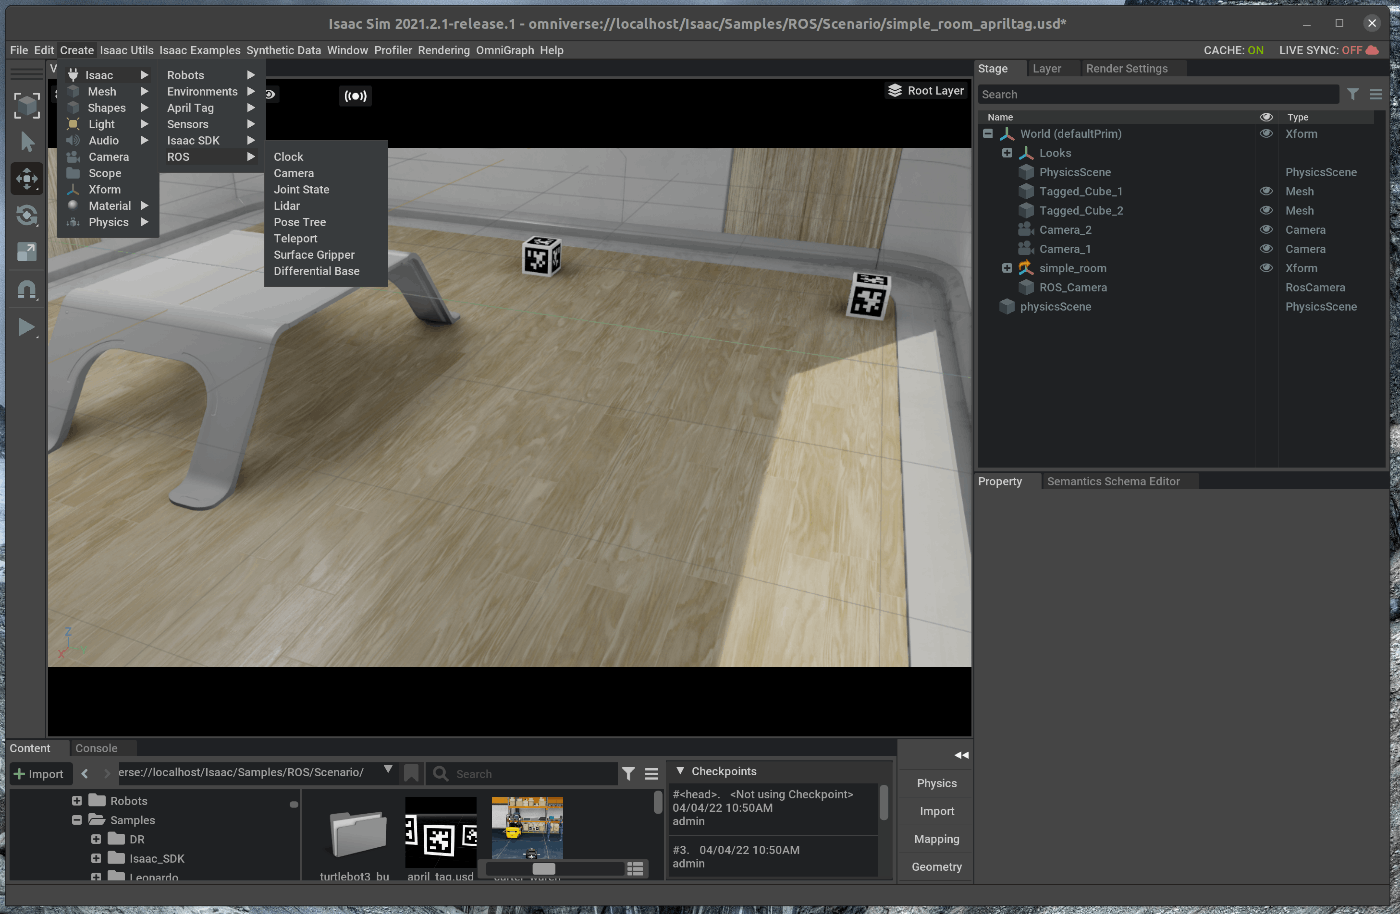The width and height of the screenshot is (1400, 914).
Task: Expand the simple_room node in Stage
Action: (x=1007, y=268)
